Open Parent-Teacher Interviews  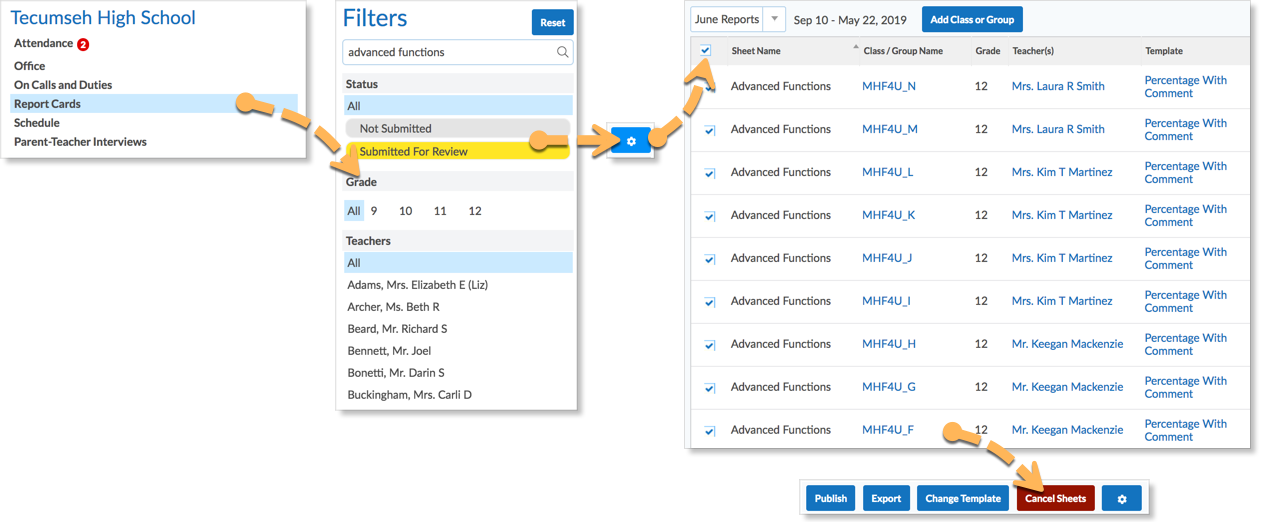click(x=80, y=142)
